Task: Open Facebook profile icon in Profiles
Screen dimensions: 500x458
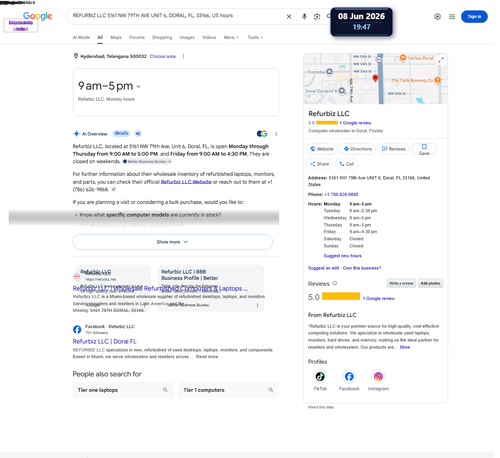Action: click(x=349, y=376)
